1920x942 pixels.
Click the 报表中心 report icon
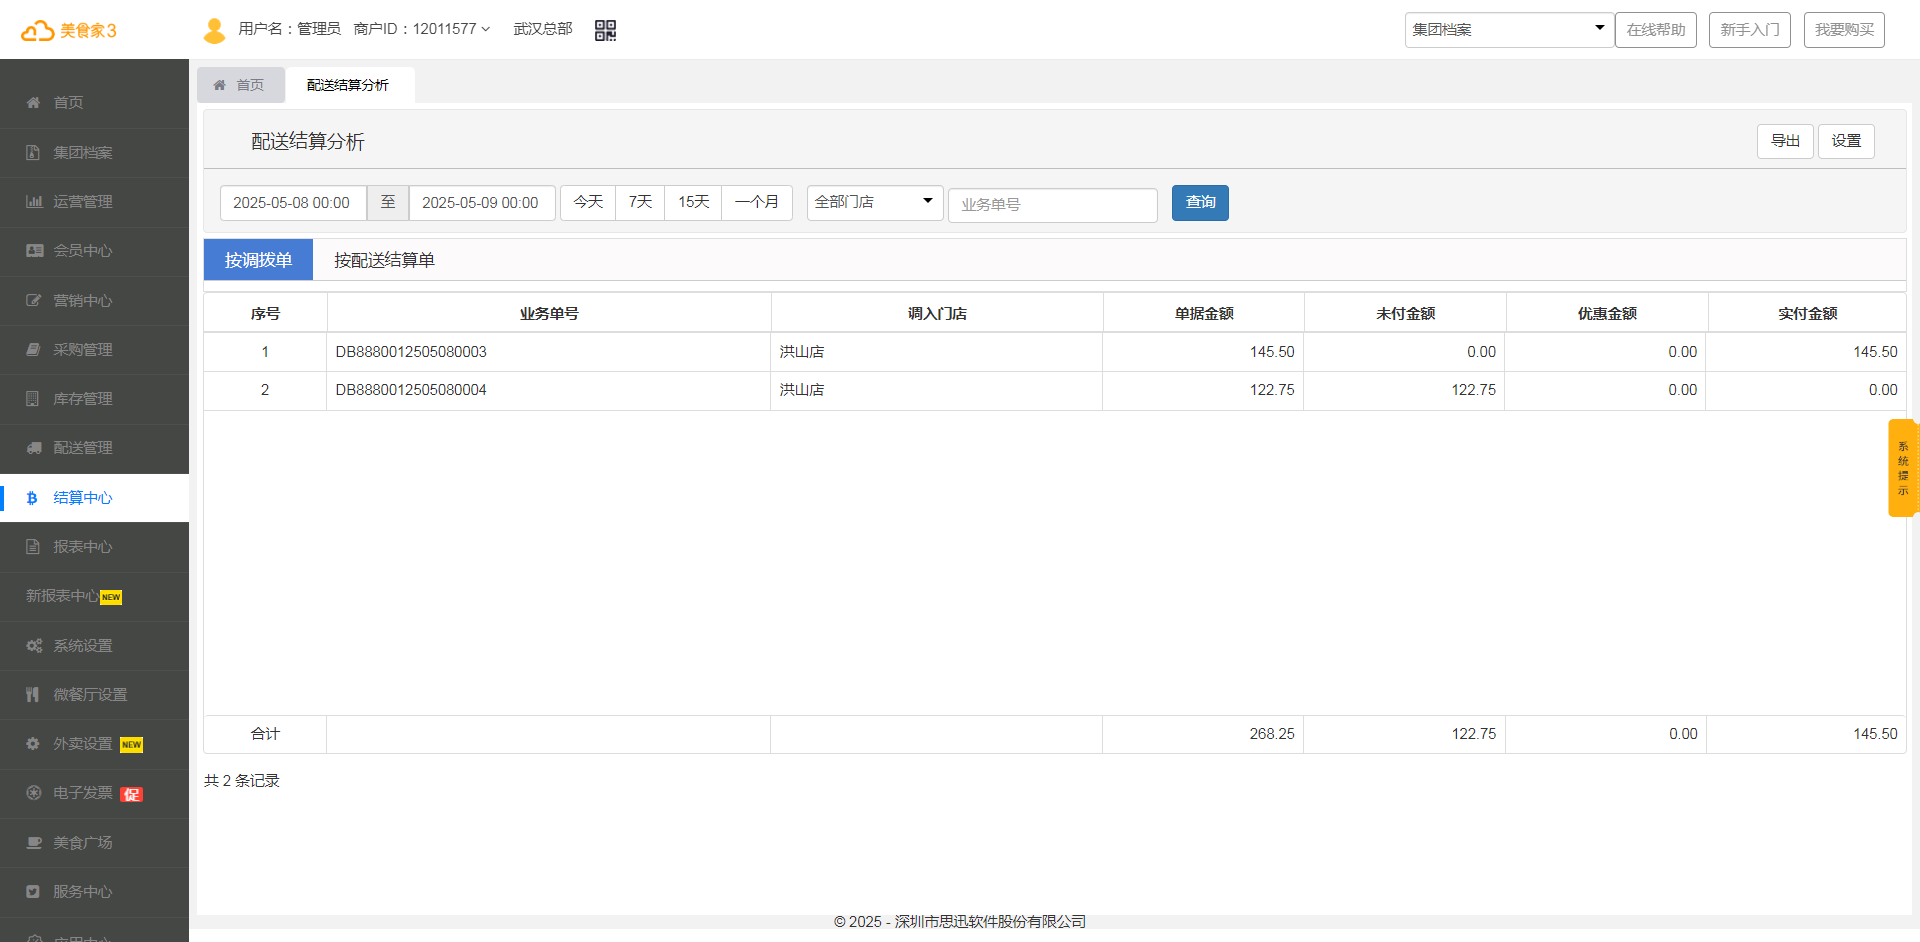coord(33,546)
